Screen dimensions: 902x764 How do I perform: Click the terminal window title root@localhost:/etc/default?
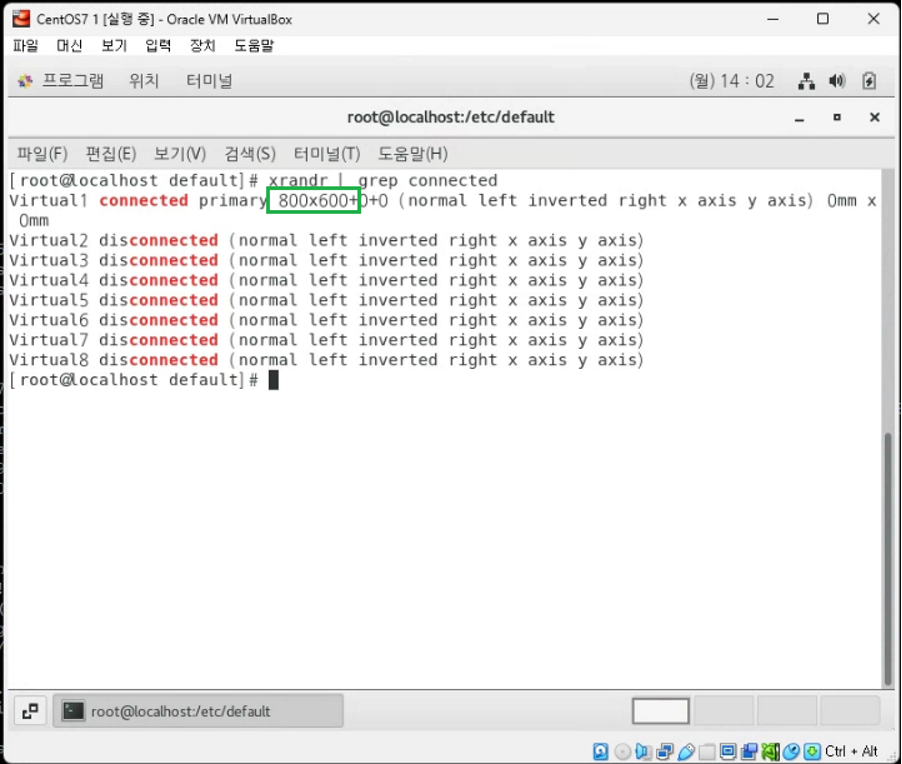[x=450, y=117]
